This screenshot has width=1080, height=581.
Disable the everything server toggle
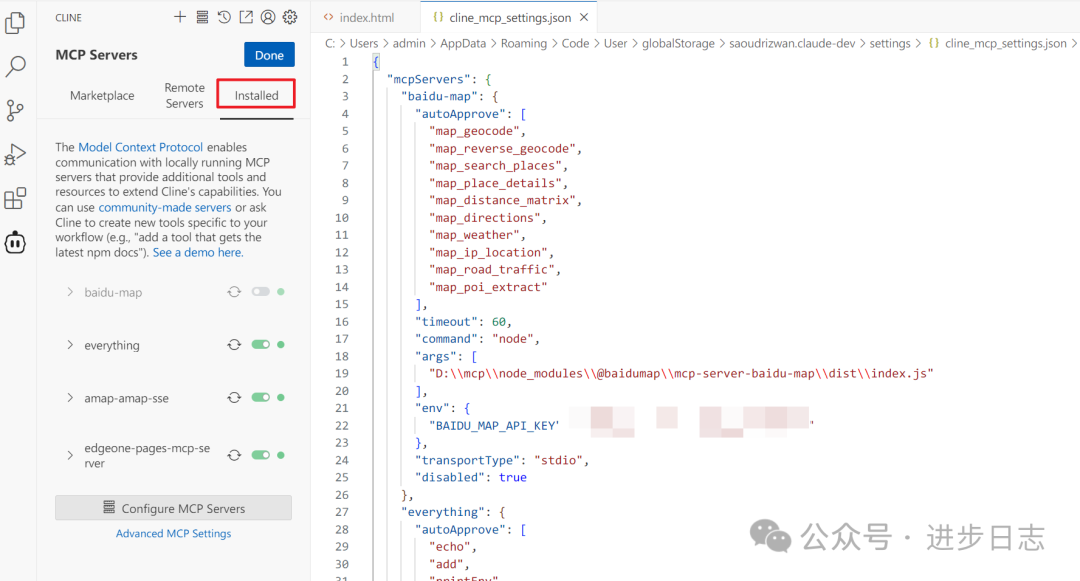point(260,344)
